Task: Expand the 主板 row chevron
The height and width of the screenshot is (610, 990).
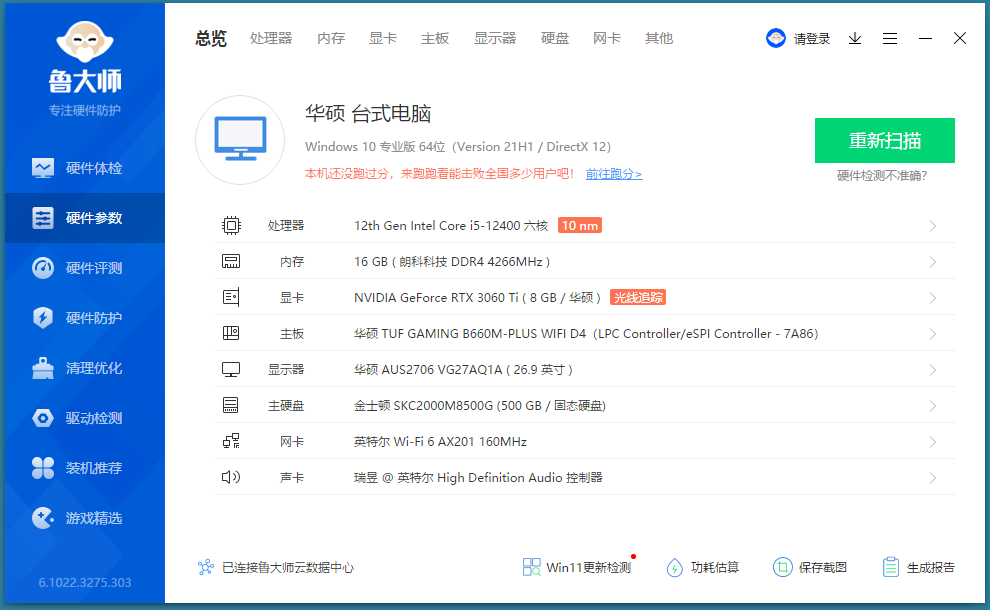Action: click(x=933, y=334)
